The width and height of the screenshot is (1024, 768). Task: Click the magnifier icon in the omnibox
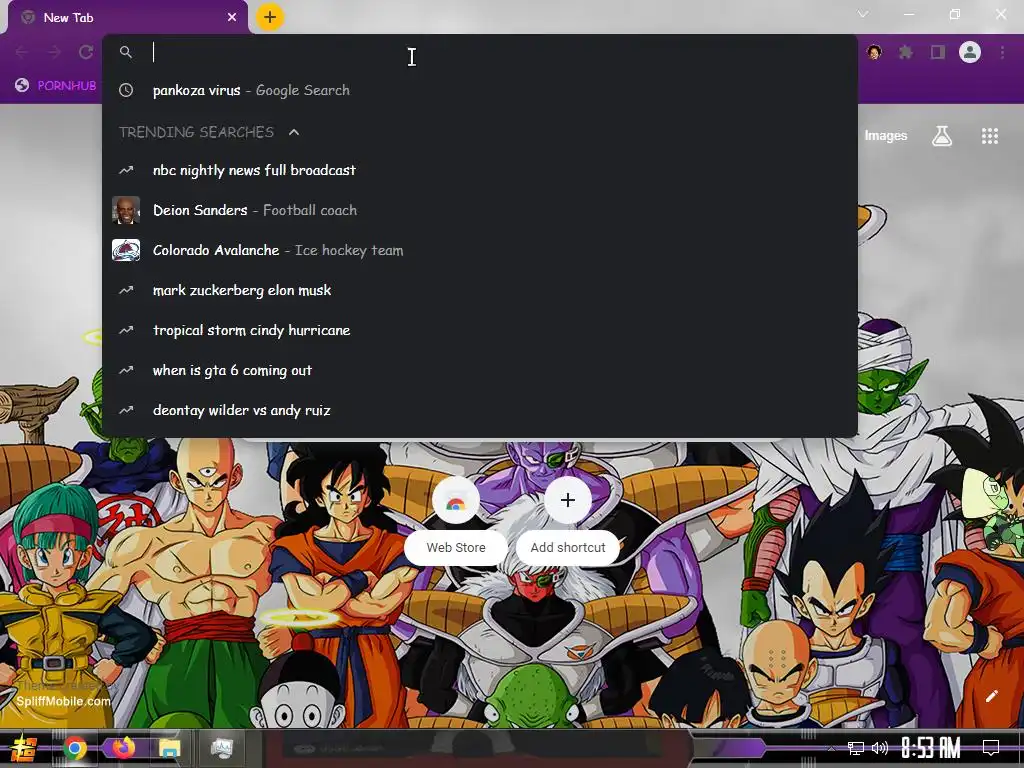tap(126, 52)
